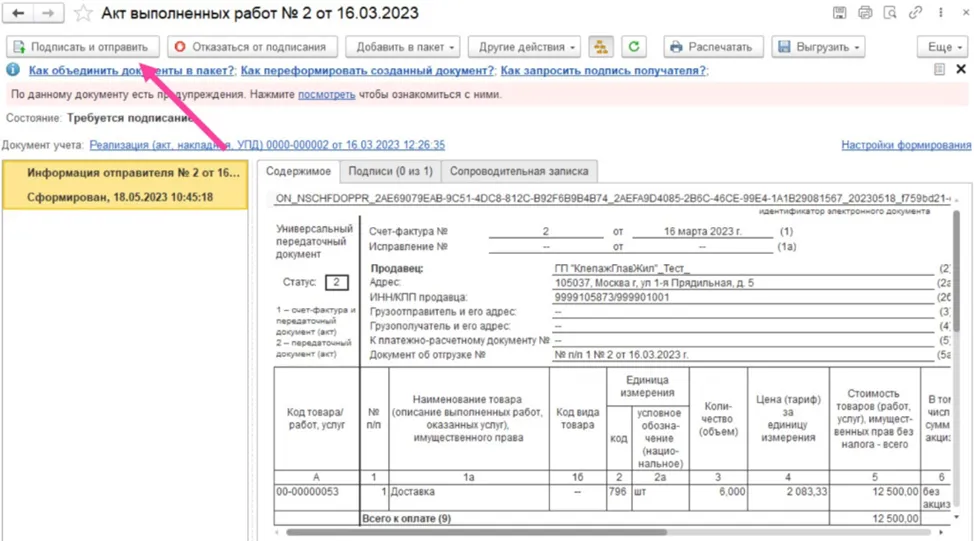Click price 2 083,33 cell
This screenshot has height=541, width=974.
(x=789, y=498)
